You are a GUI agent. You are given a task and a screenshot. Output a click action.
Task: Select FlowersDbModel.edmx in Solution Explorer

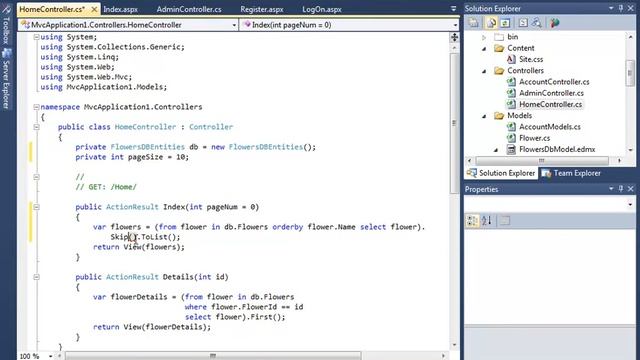(557, 150)
